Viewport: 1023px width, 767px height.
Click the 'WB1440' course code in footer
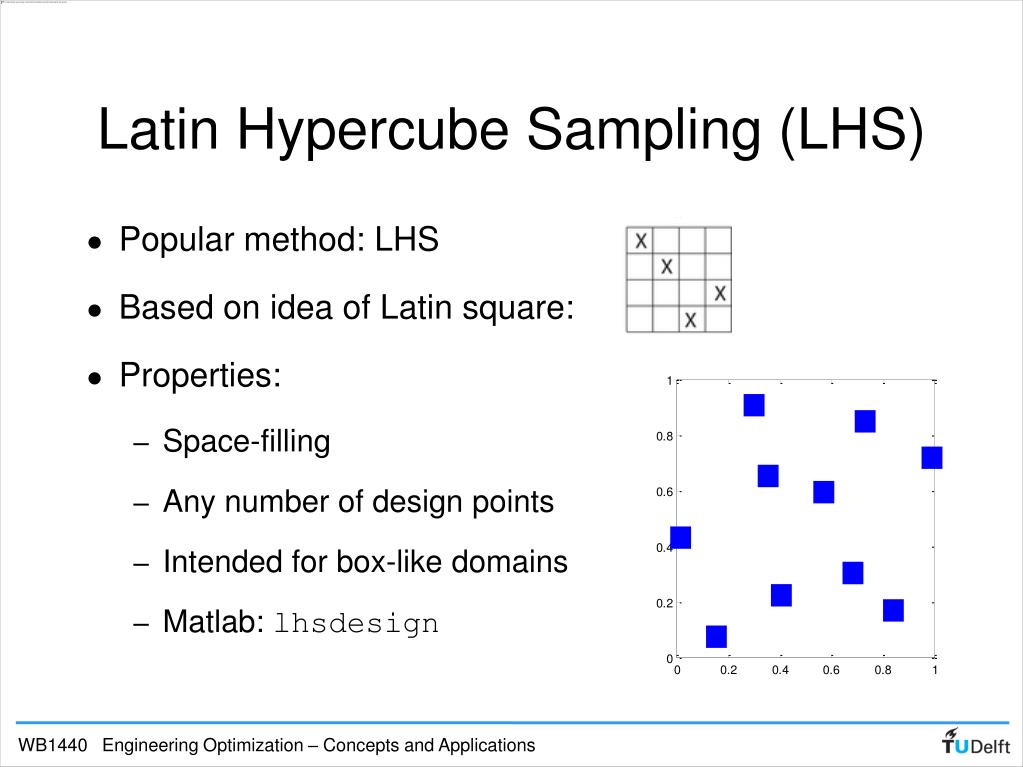click(52, 745)
